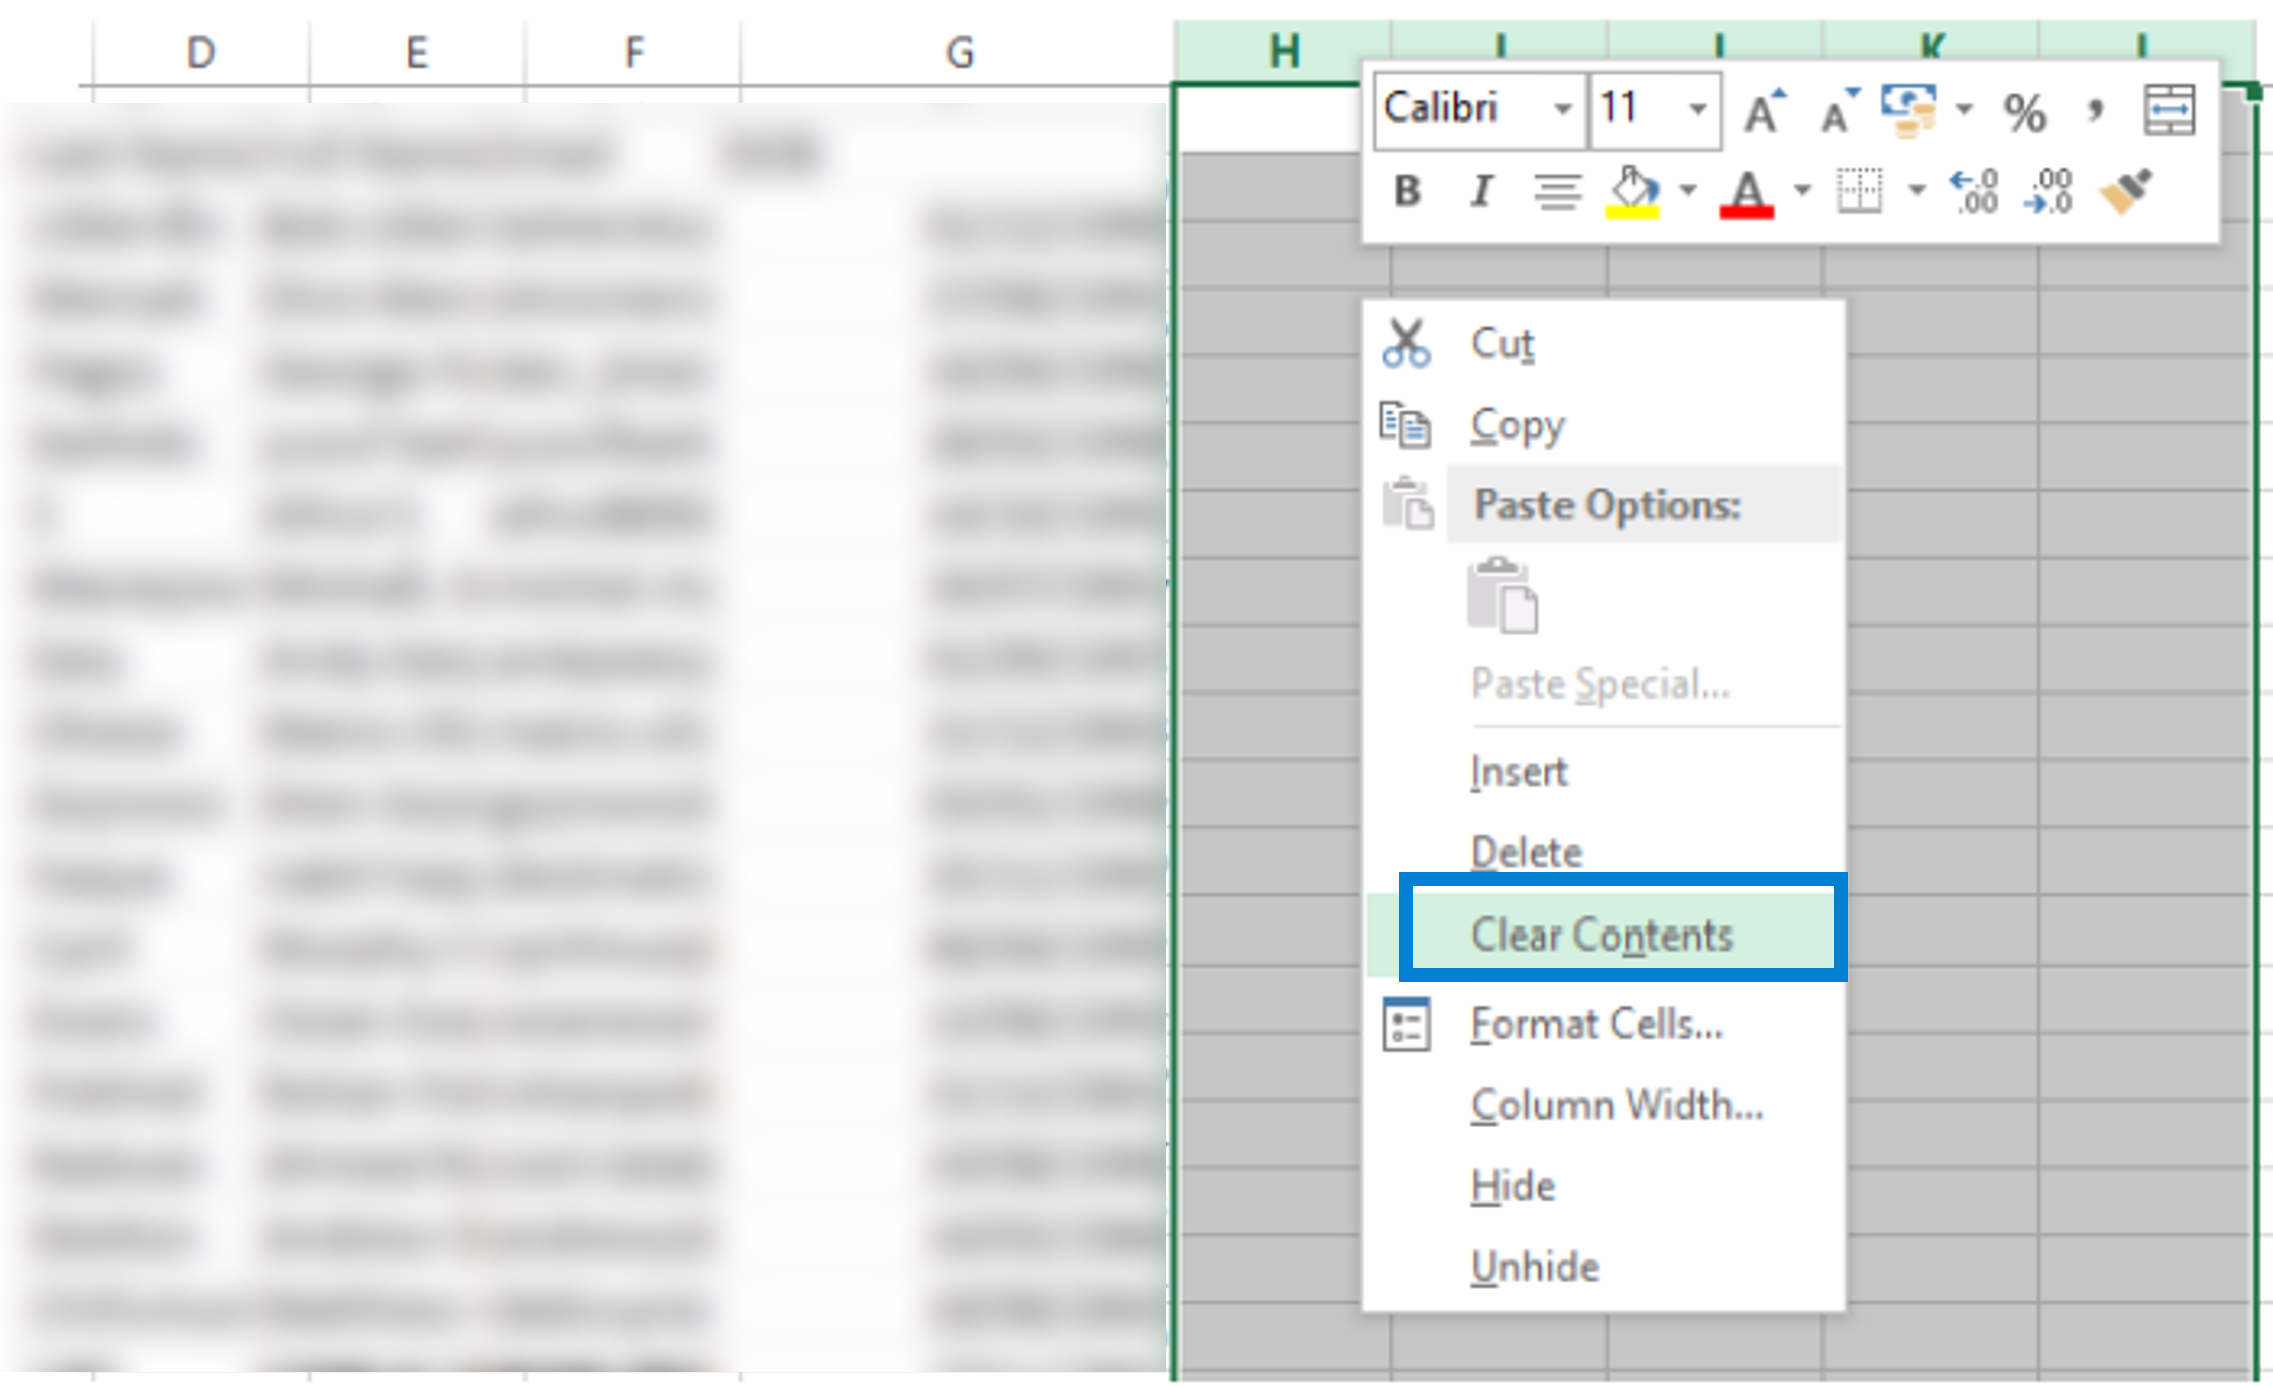Open Format Cells dialog from menu
Image resolution: width=2273 pixels, height=1385 pixels.
point(1603,1025)
